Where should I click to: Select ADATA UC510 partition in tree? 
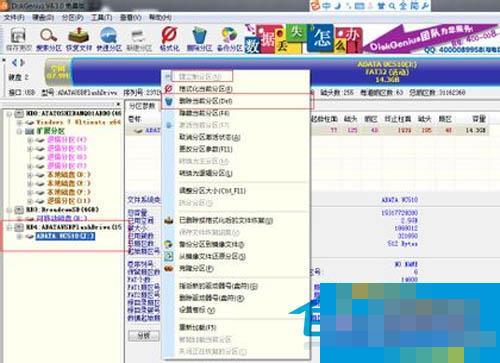tap(65, 236)
